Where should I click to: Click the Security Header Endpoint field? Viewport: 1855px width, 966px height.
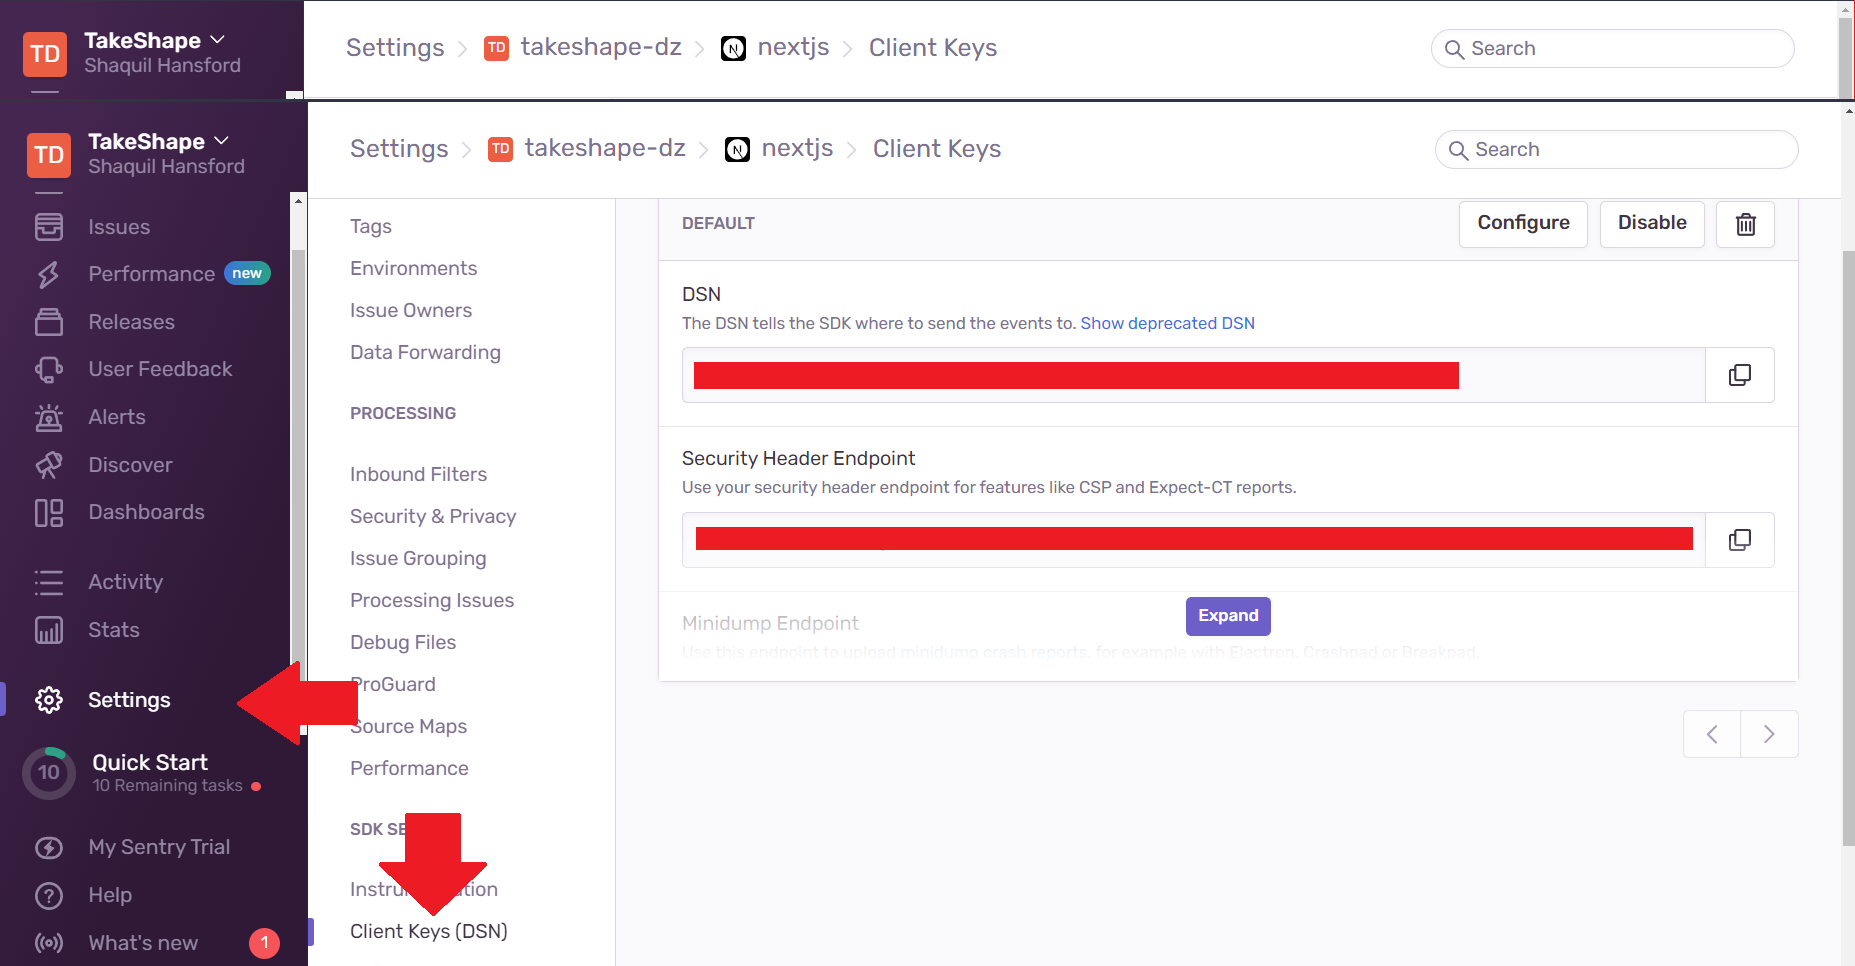(1193, 540)
